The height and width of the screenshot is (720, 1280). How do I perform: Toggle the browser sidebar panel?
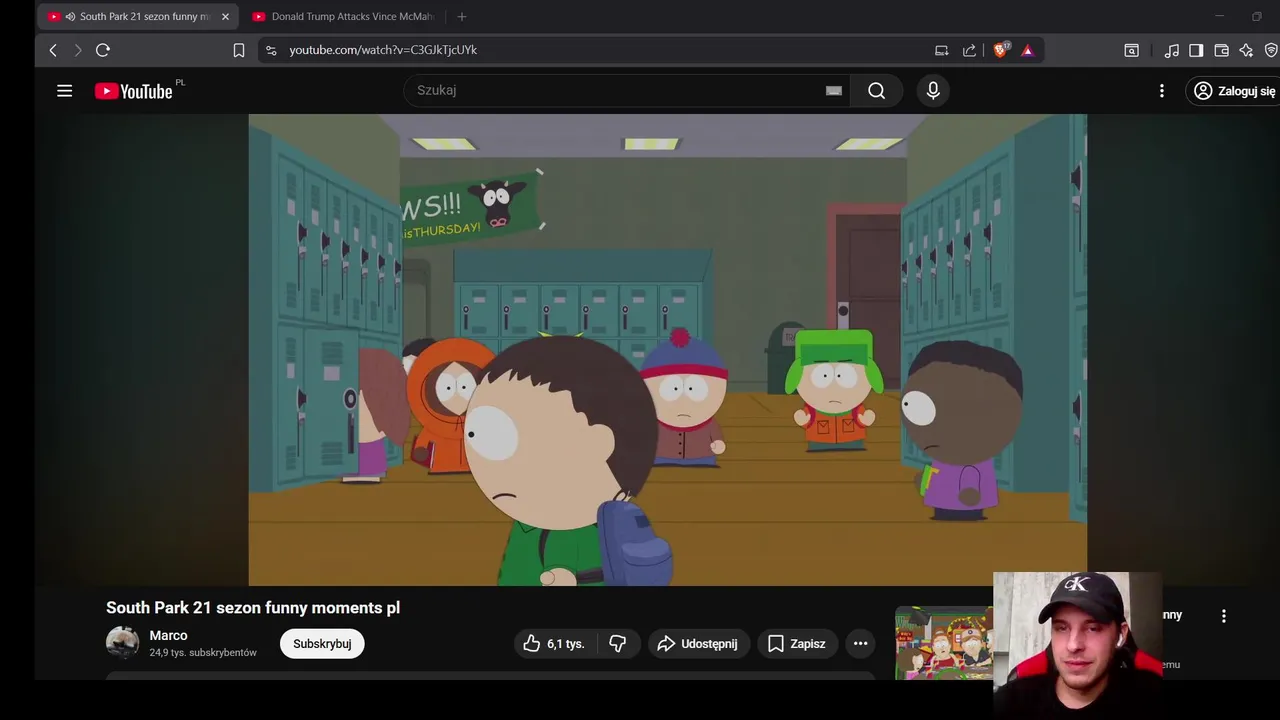tap(1196, 50)
